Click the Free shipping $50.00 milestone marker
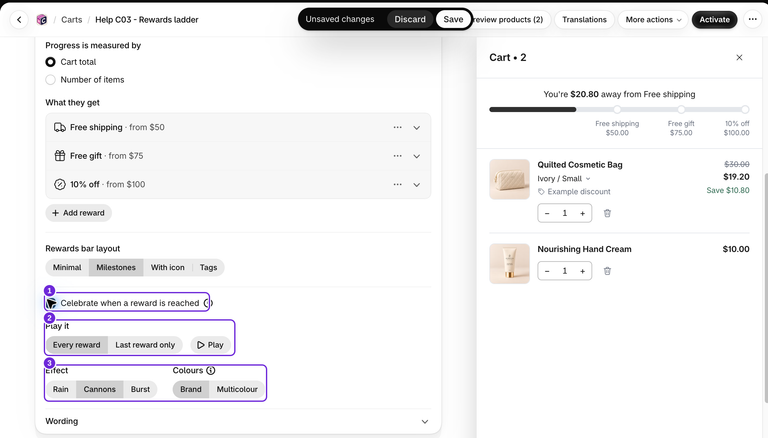The width and height of the screenshot is (768, 438). pyautogui.click(x=617, y=110)
